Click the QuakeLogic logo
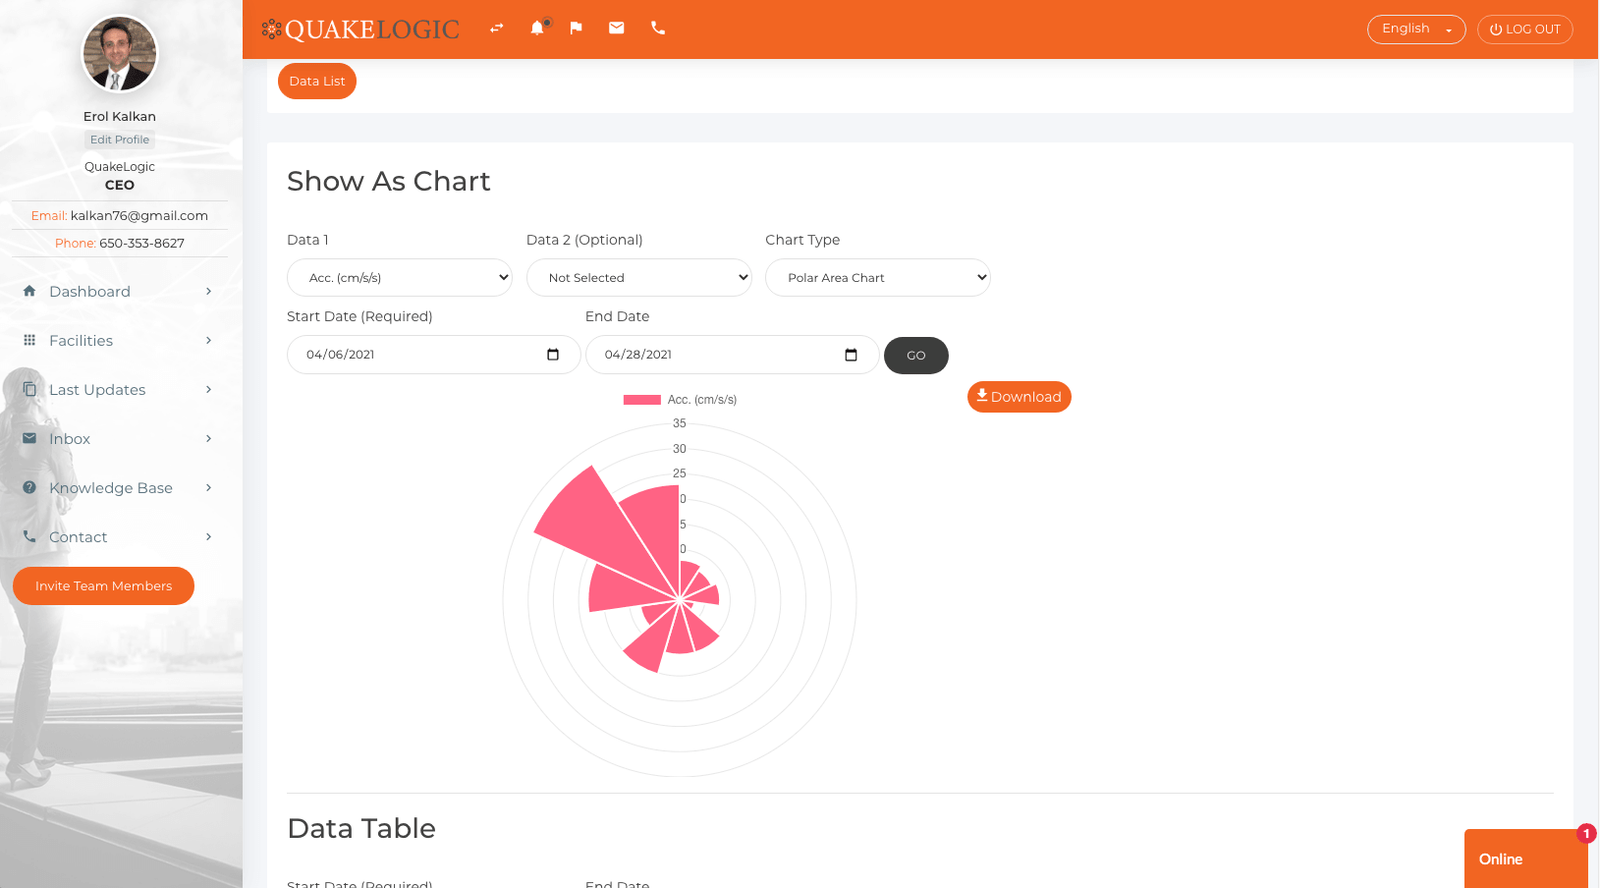 tap(361, 29)
